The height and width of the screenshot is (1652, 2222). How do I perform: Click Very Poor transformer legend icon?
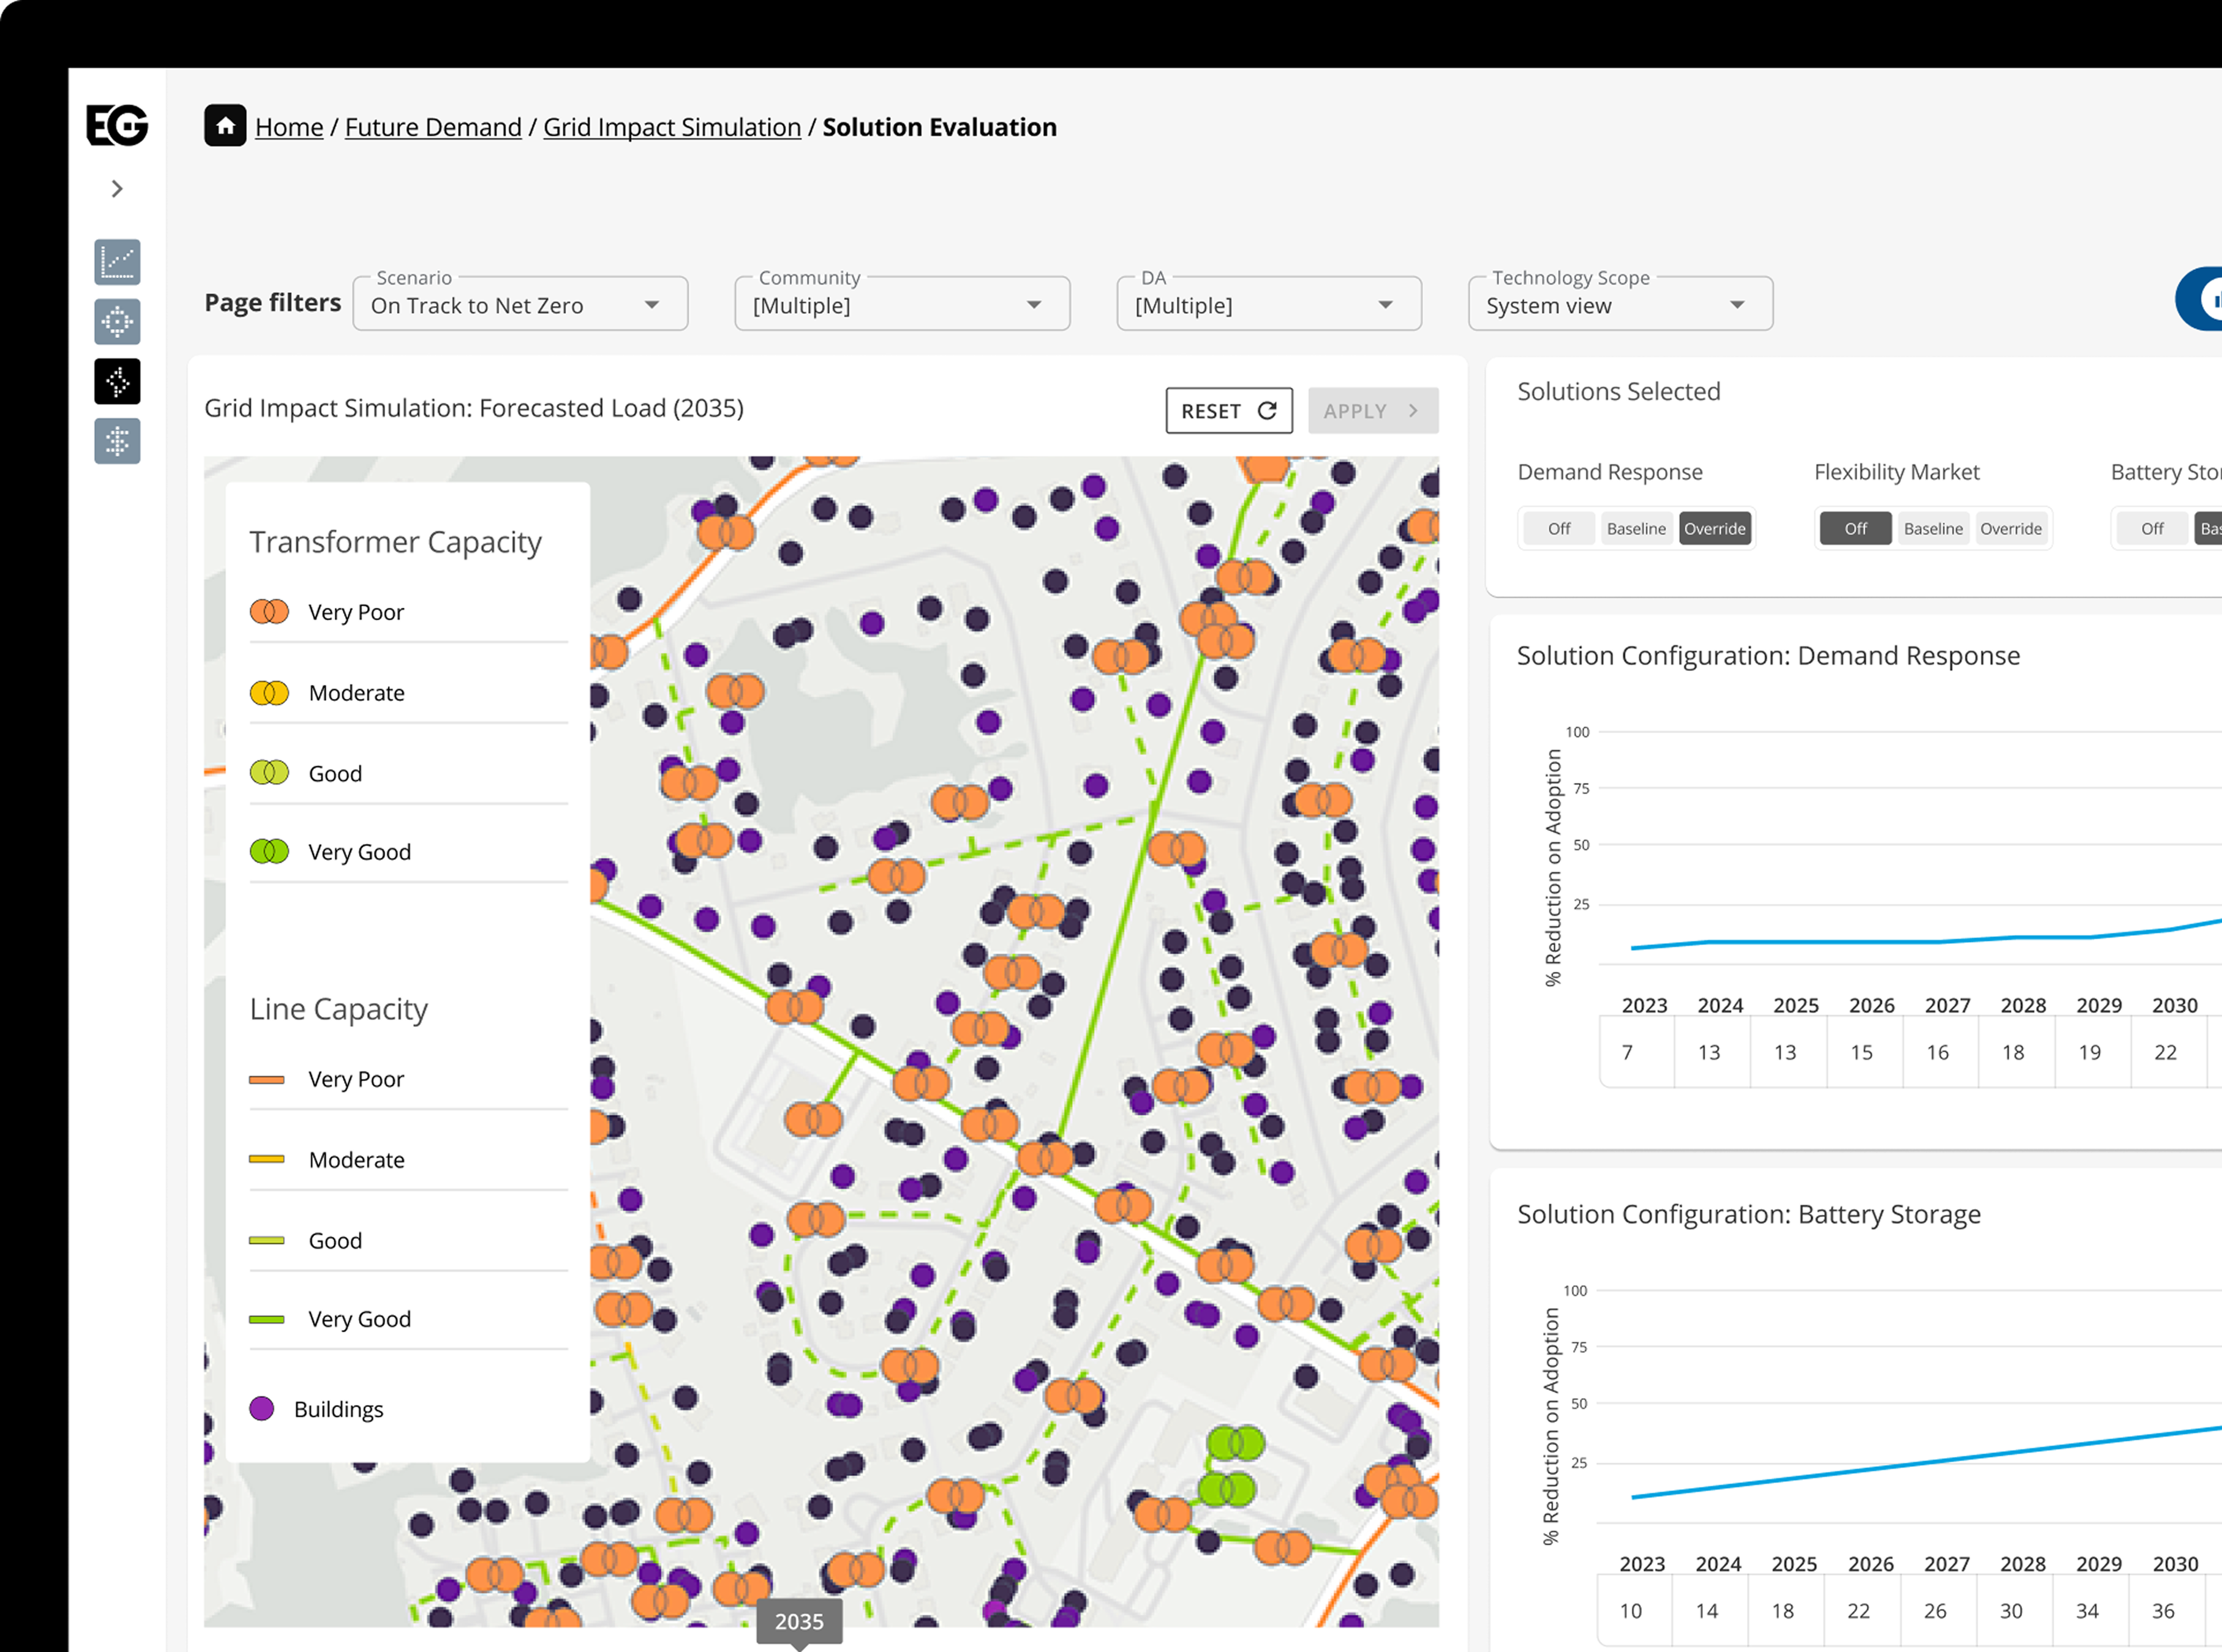269,611
